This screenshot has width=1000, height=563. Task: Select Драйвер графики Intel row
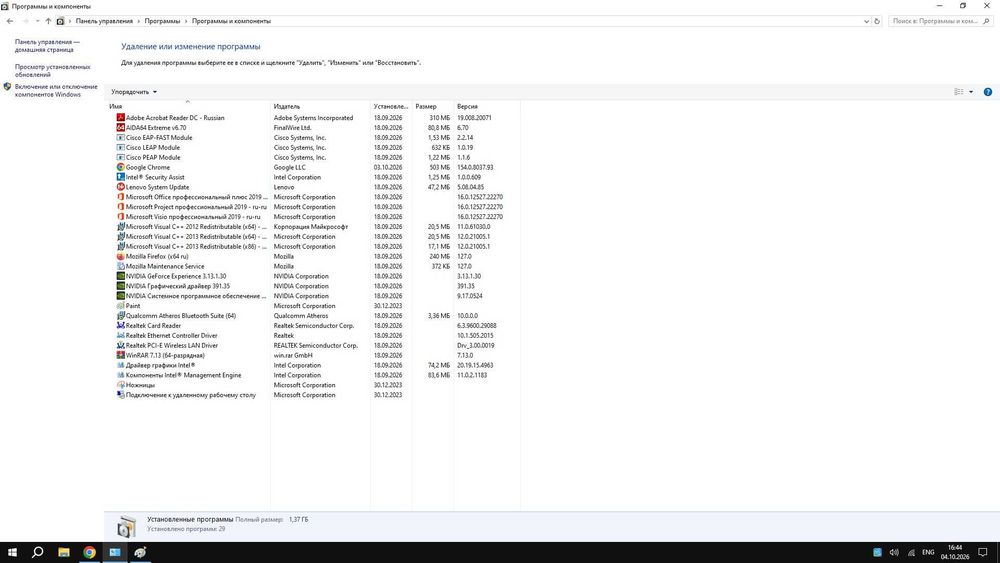(x=314, y=365)
